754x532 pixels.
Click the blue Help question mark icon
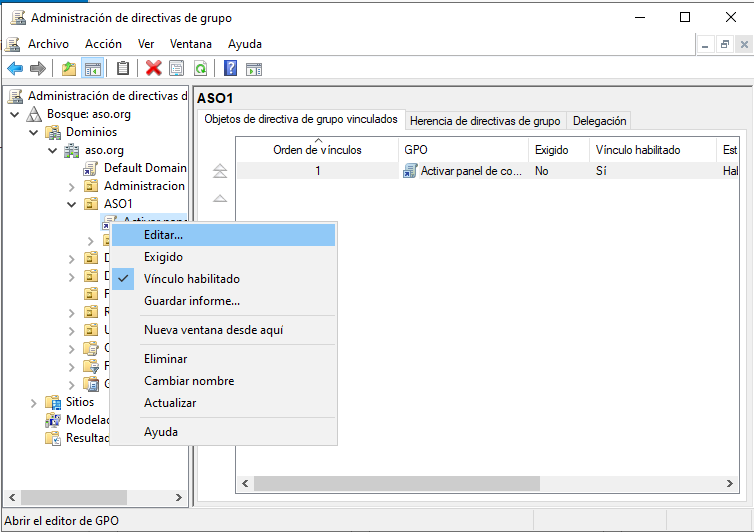pyautogui.click(x=230, y=68)
